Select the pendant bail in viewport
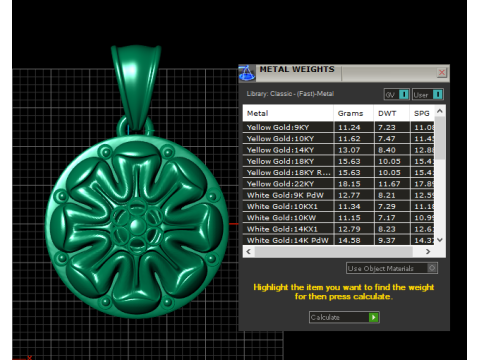The width and height of the screenshot is (480, 360). point(136,87)
